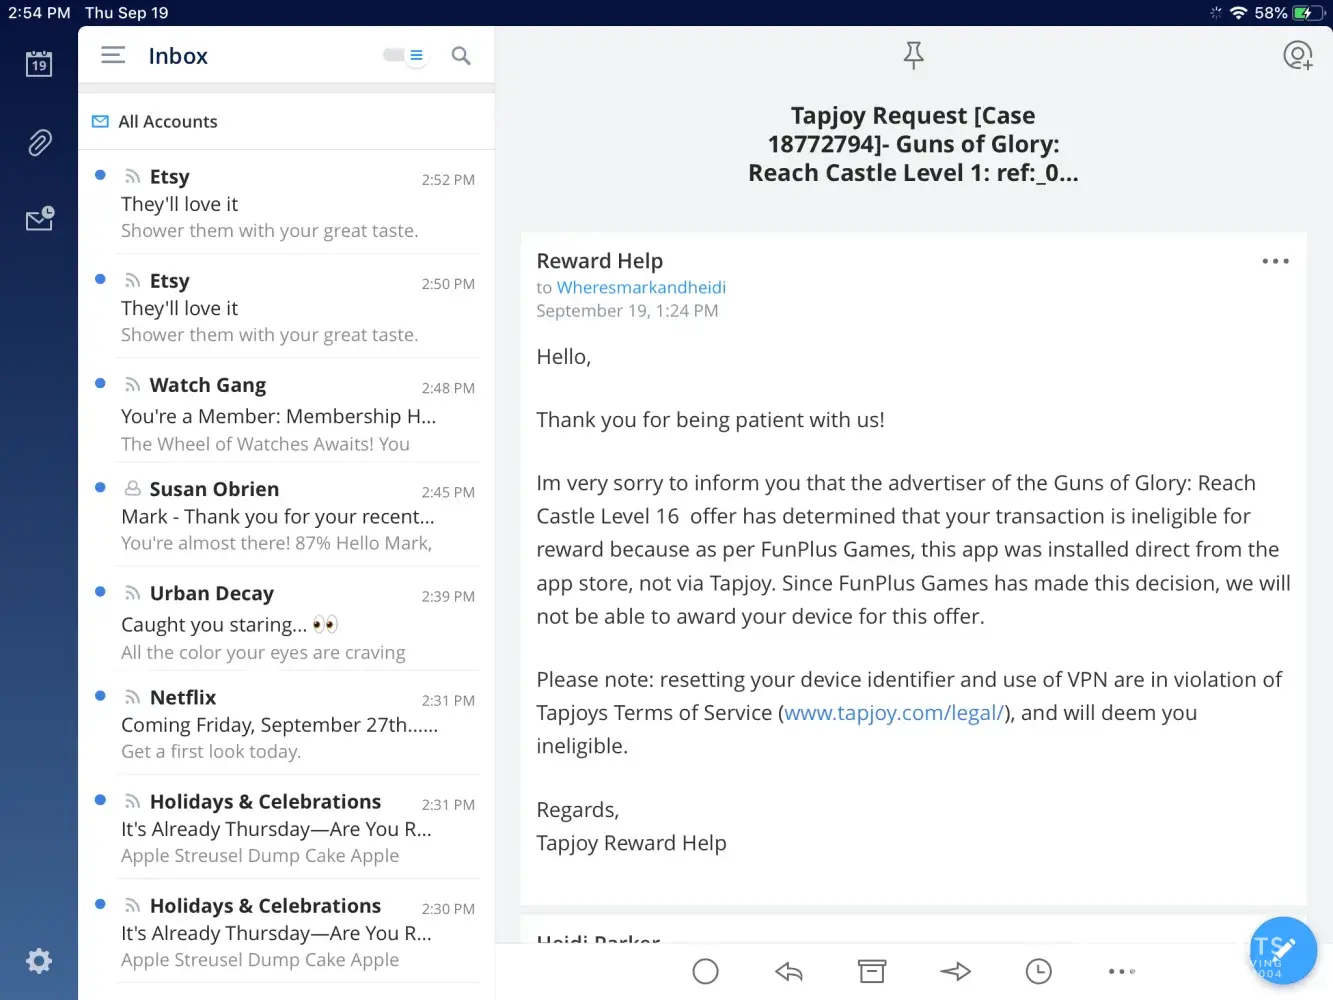The height and width of the screenshot is (1000, 1333).
Task: Tap the Reward Help sender name
Action: (x=600, y=260)
